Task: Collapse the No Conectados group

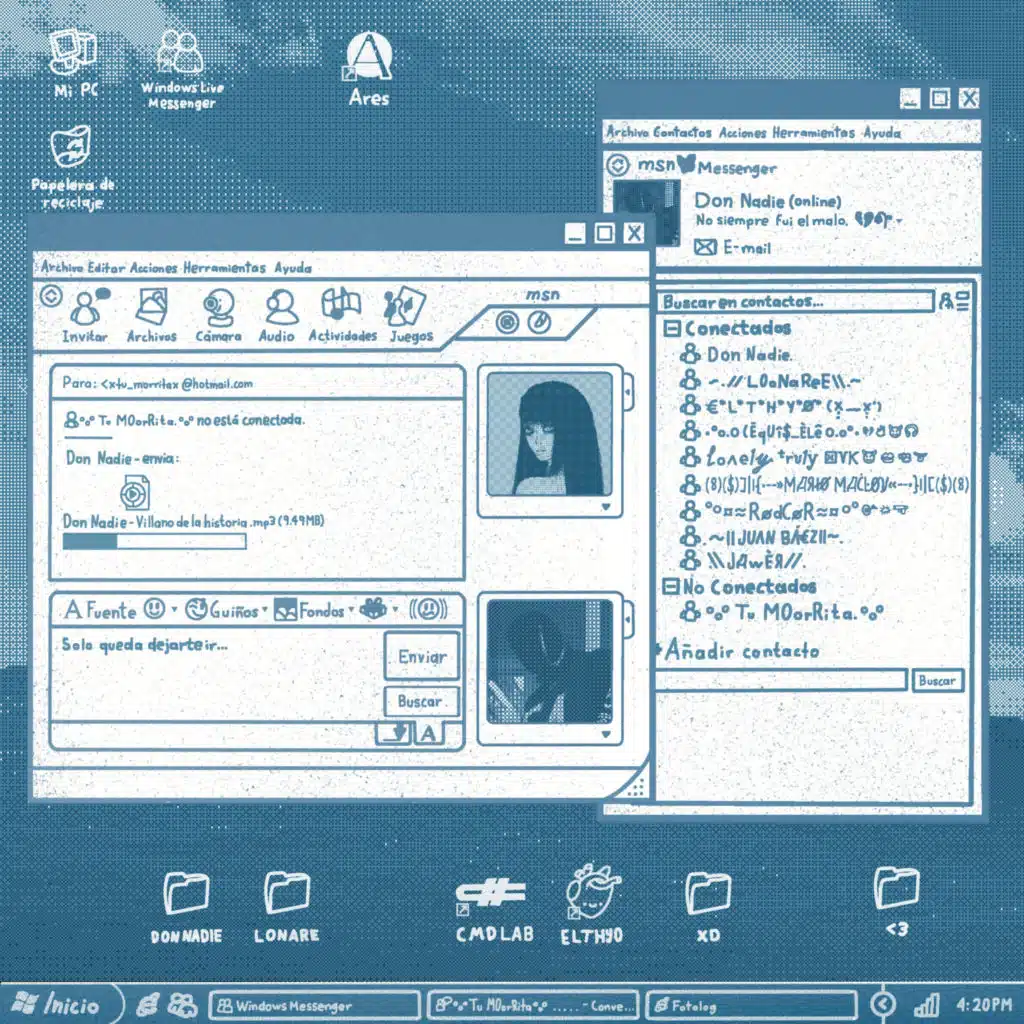Action: click(671, 586)
